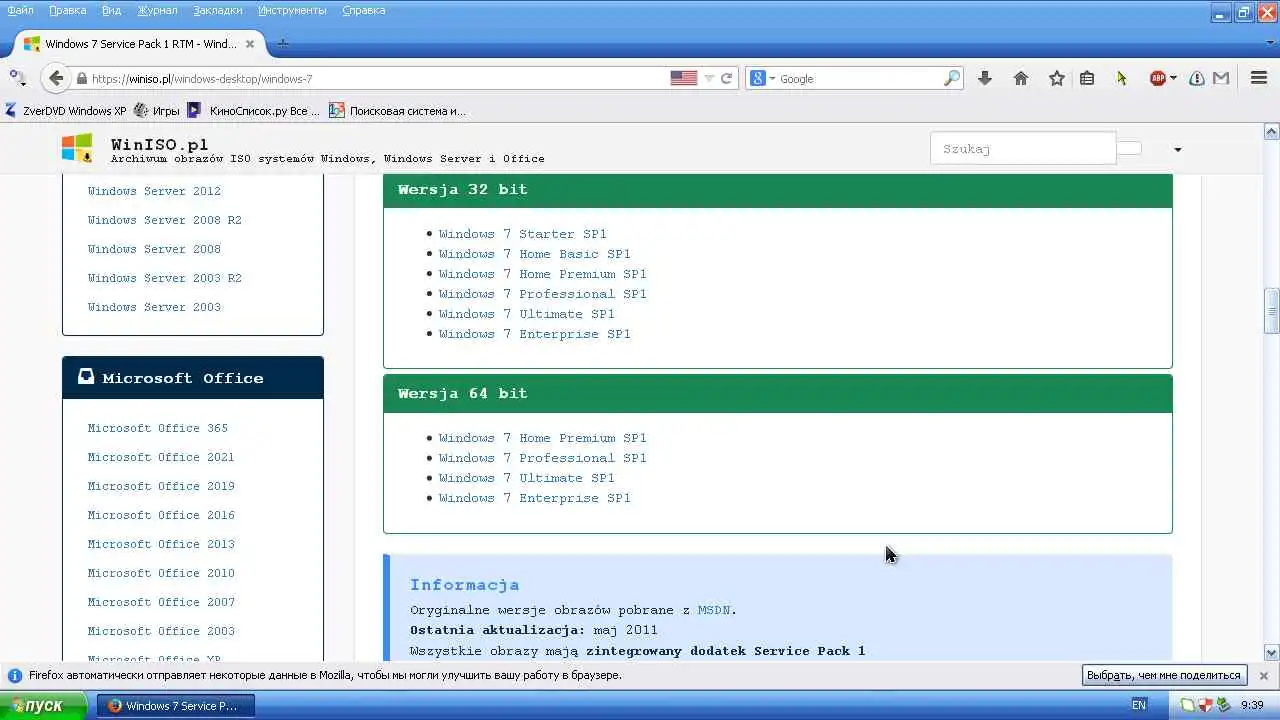Open the Firefox hamburger menu
The width and height of the screenshot is (1280, 720).
tap(1259, 78)
